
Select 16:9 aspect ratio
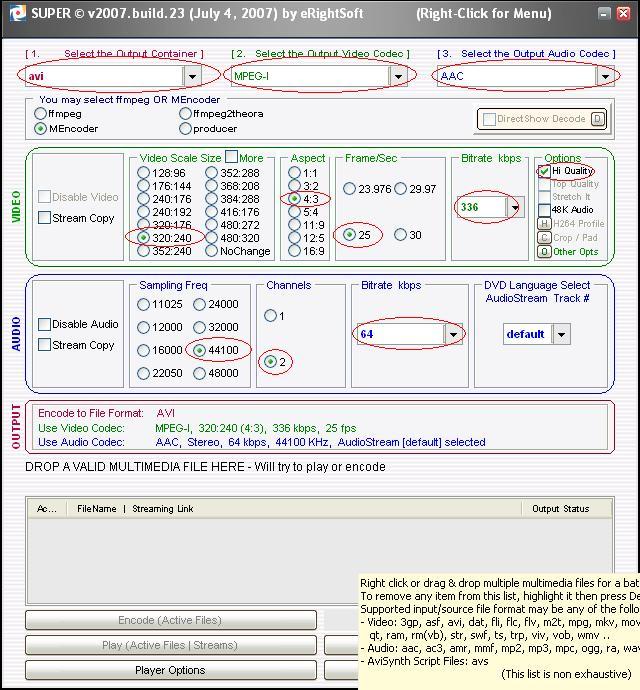(x=294, y=251)
